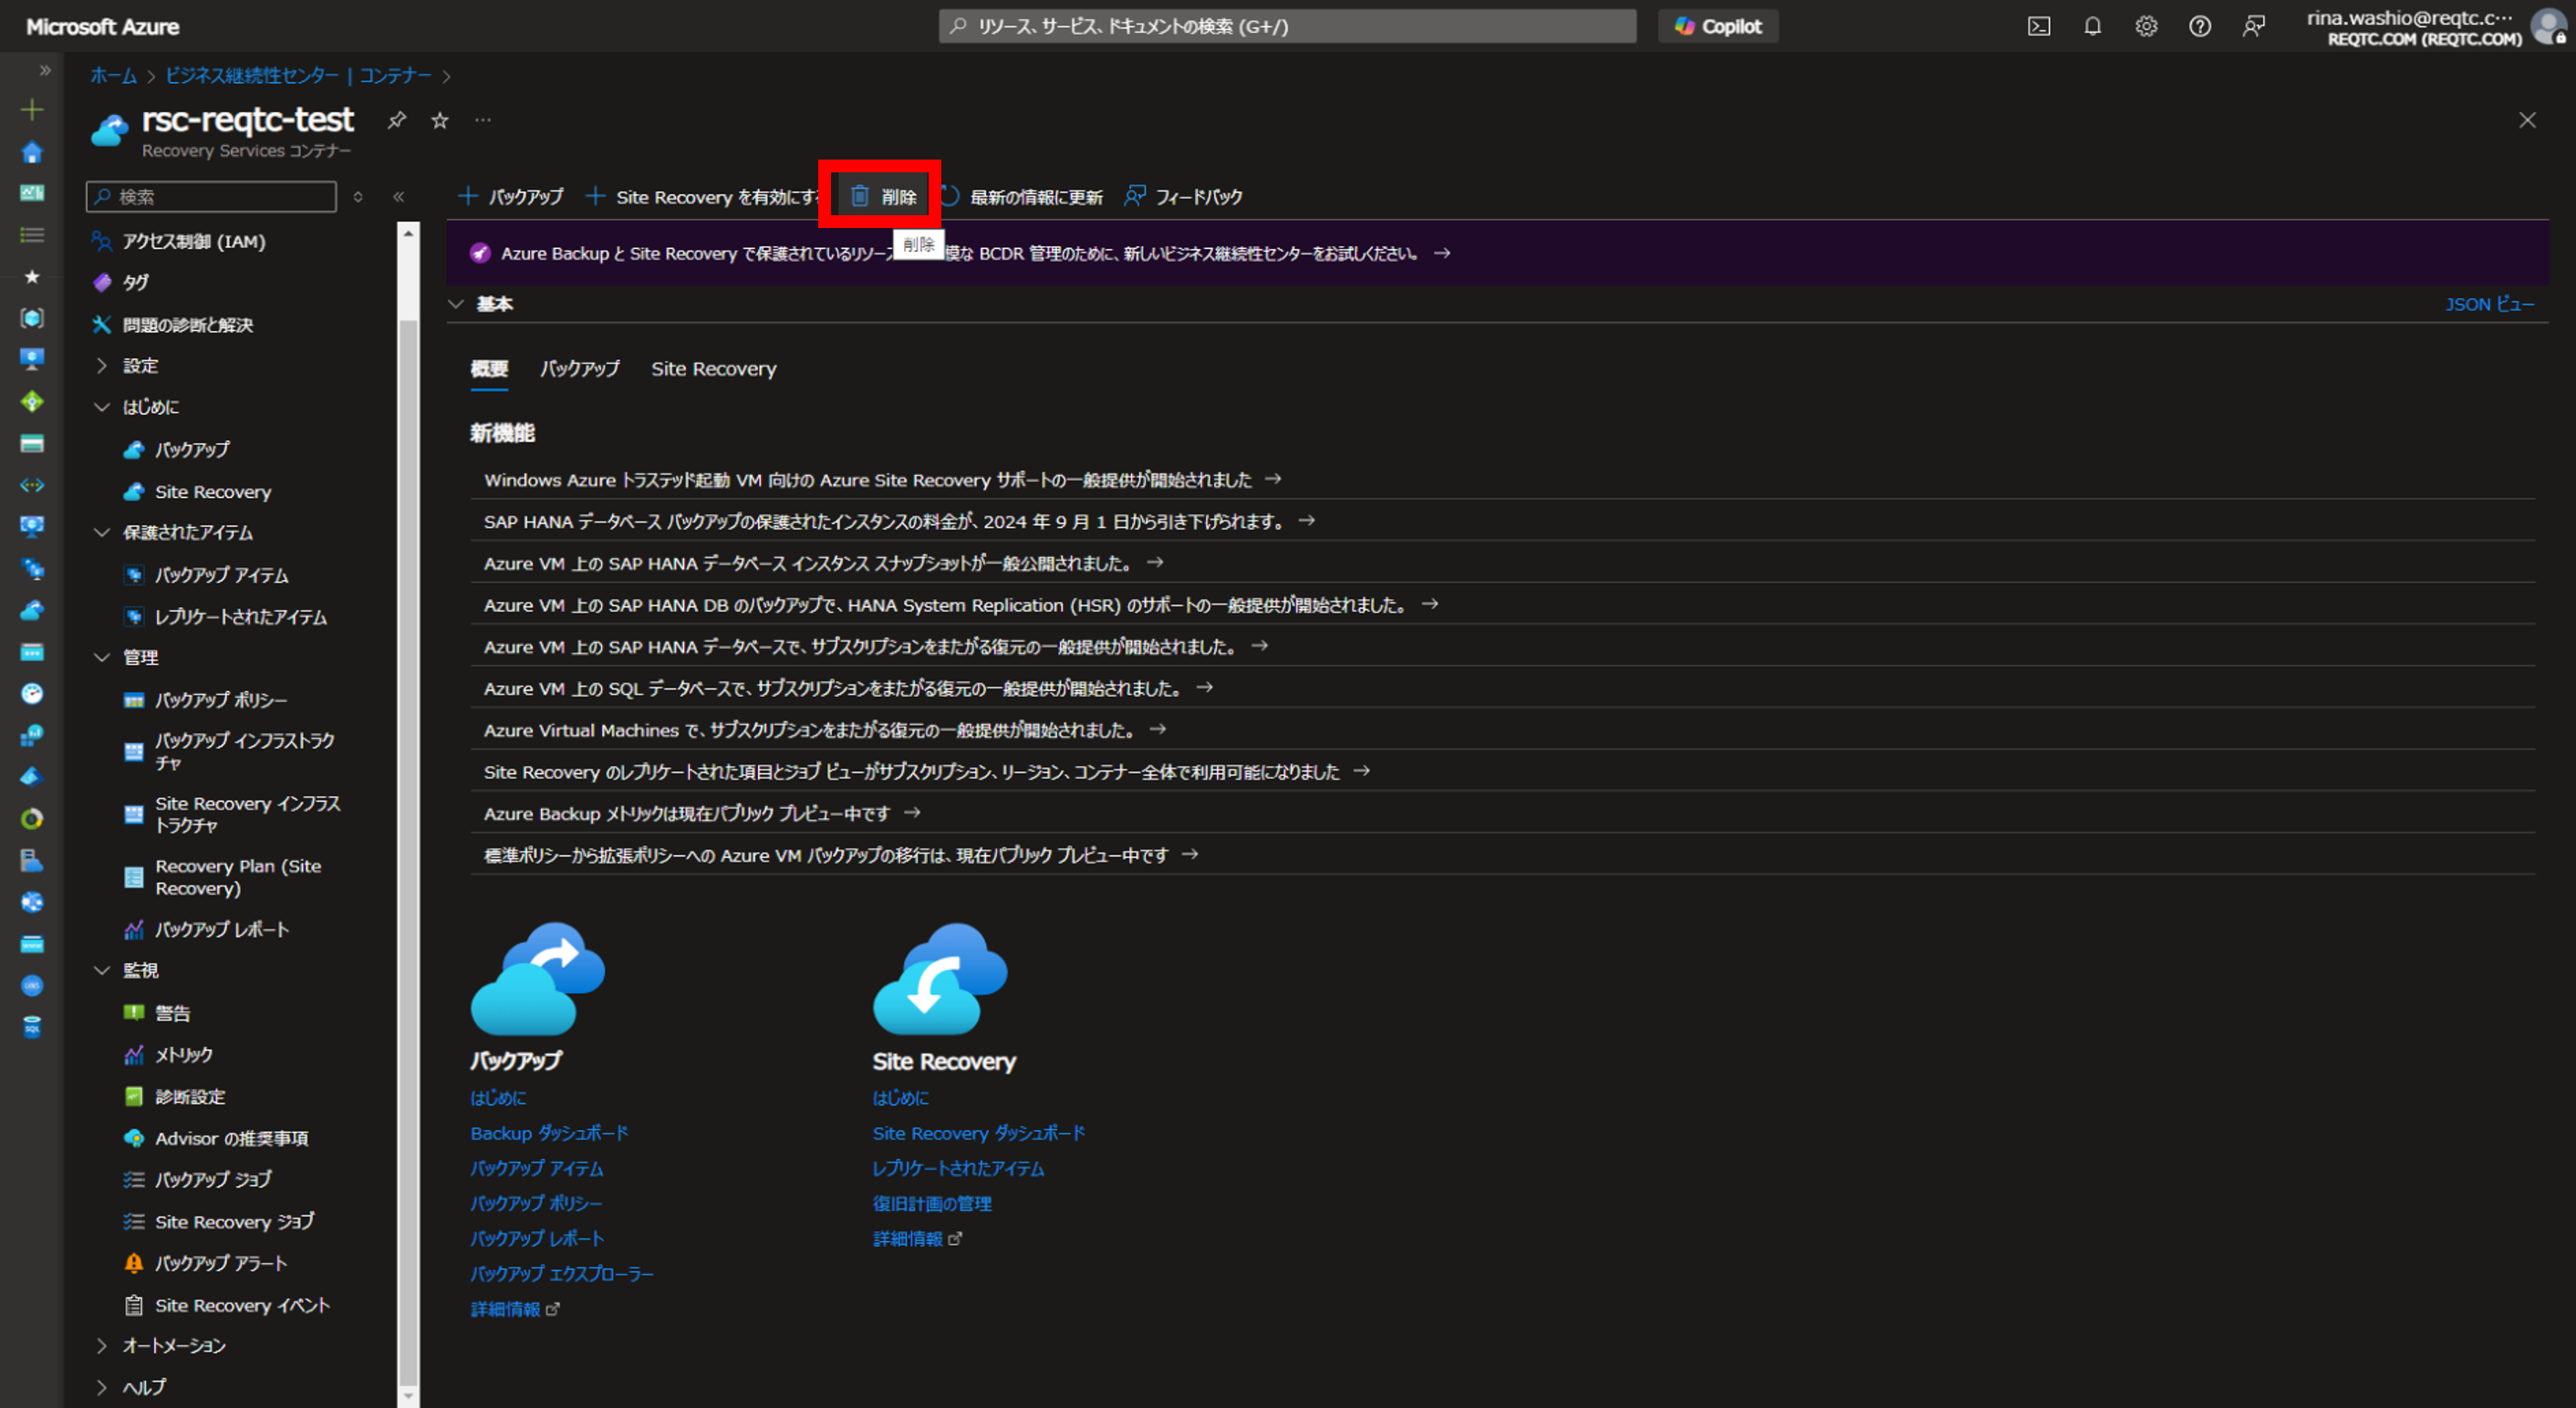Open the Business Continuity Center banner arrow
The width and height of the screenshot is (2576, 1408).
[x=1442, y=253]
